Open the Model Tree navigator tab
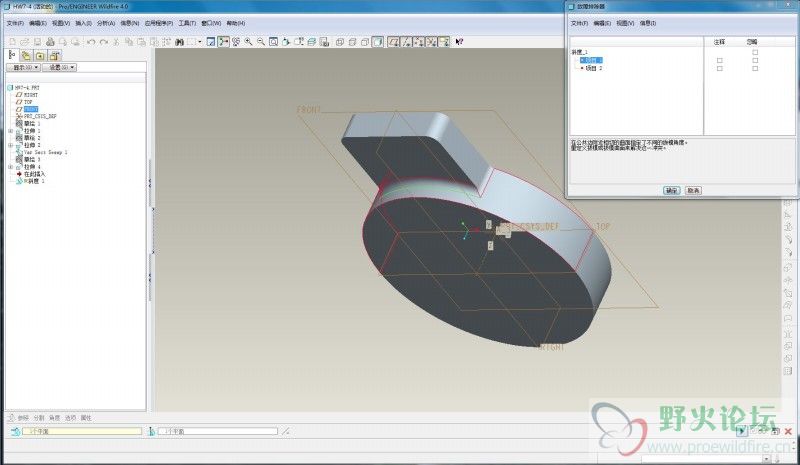Image resolution: width=800 pixels, height=465 pixels. click(12, 55)
